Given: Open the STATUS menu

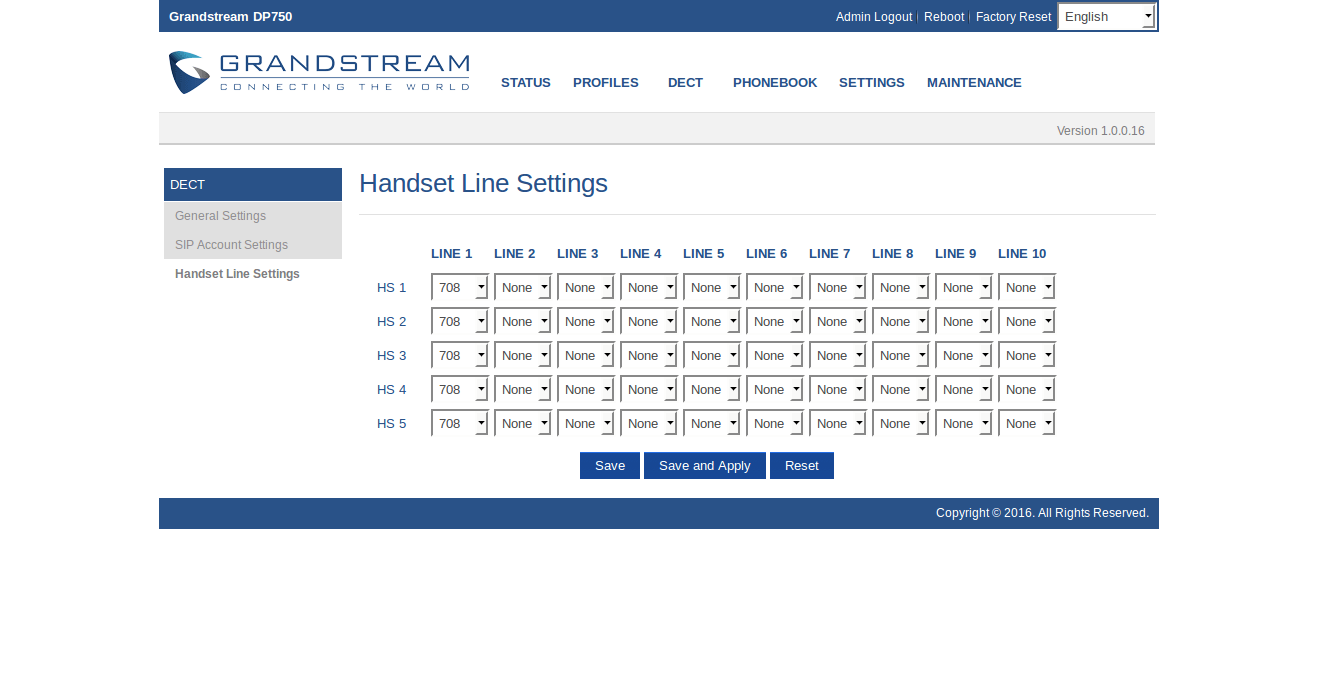Looking at the screenshot, I should coord(525,83).
